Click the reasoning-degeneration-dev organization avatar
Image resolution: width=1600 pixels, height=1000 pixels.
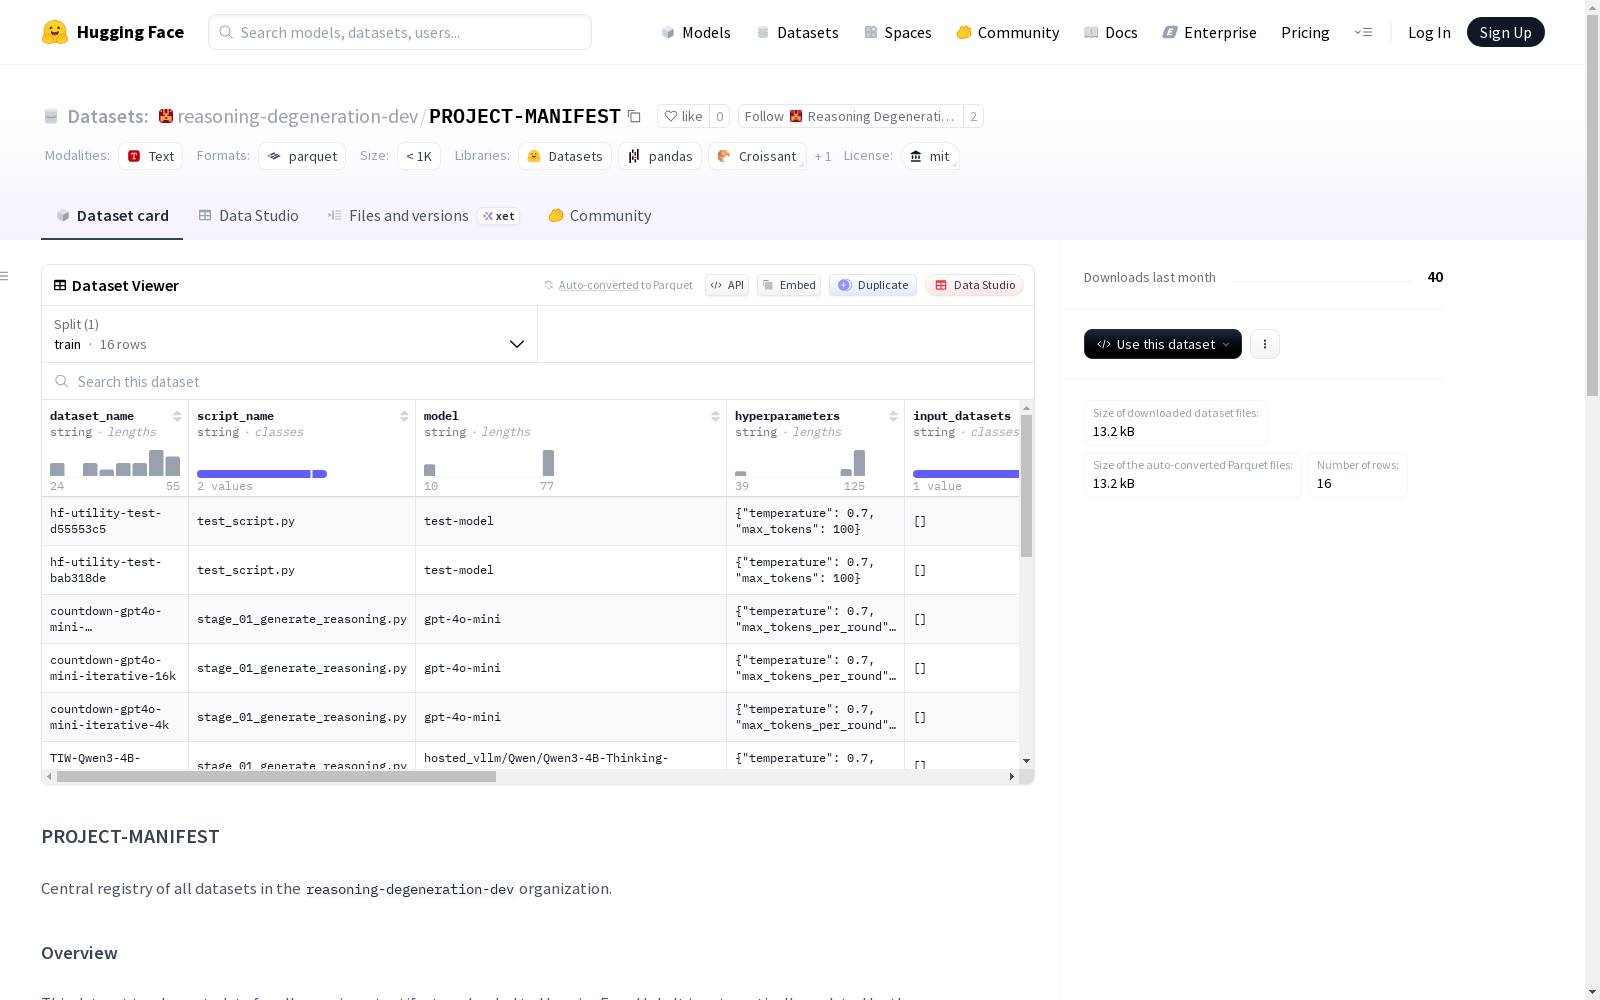click(166, 116)
